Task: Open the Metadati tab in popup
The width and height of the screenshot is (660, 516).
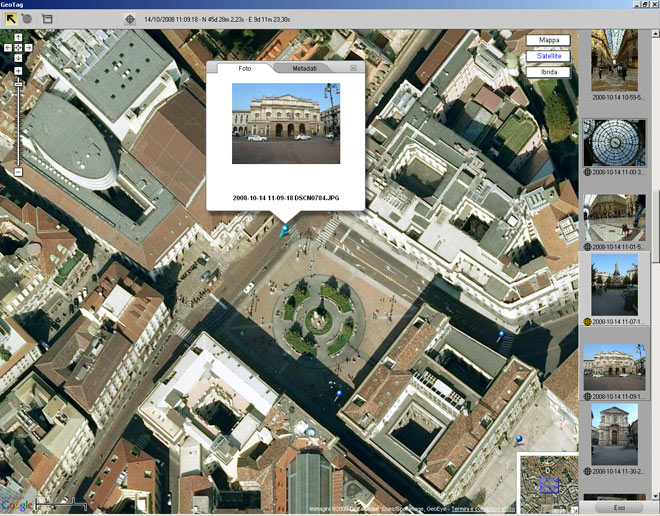Action: click(304, 68)
